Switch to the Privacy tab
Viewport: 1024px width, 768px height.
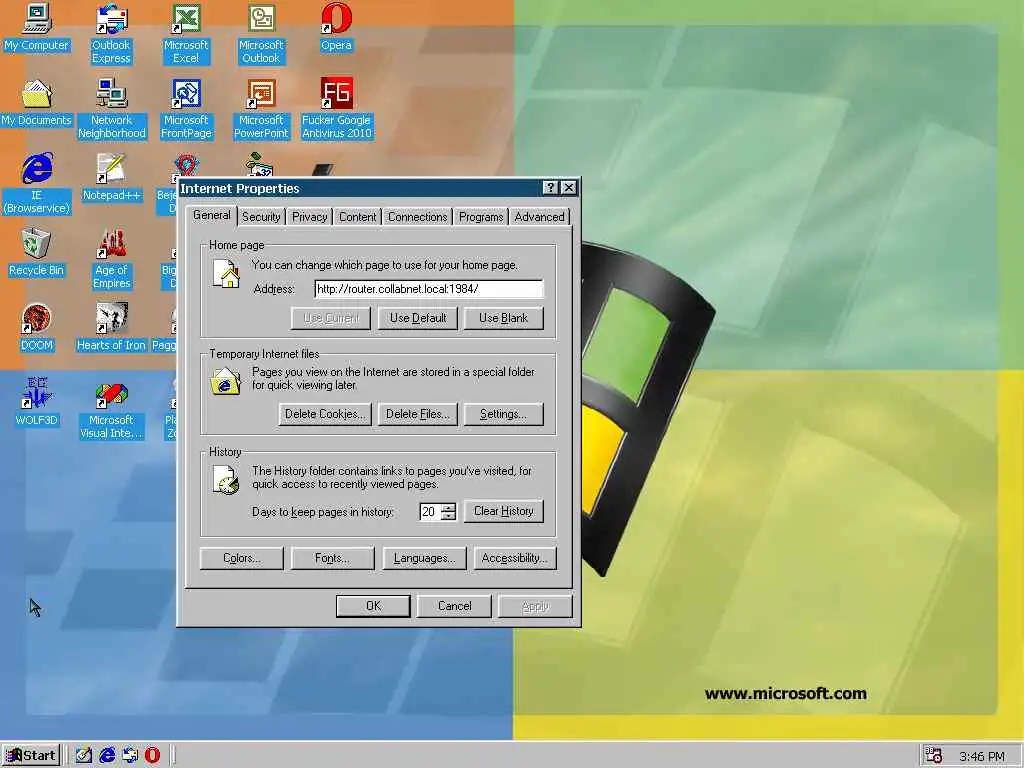point(310,217)
